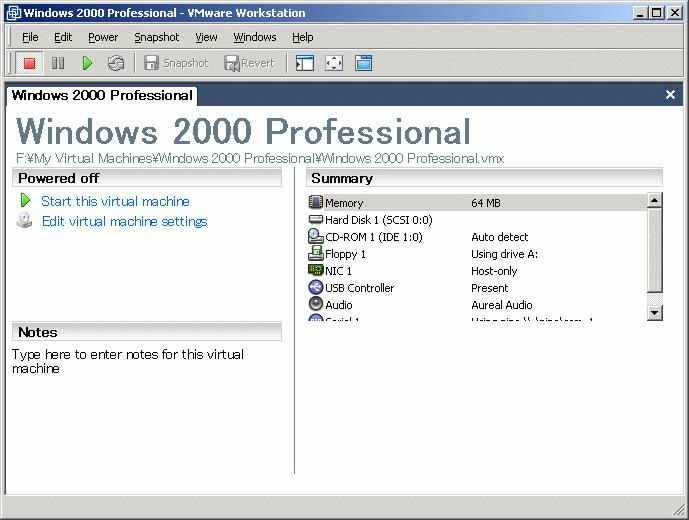This screenshot has width=689, height=520.
Task: Select the Windows 2000 Professional tab
Action: click(102, 95)
